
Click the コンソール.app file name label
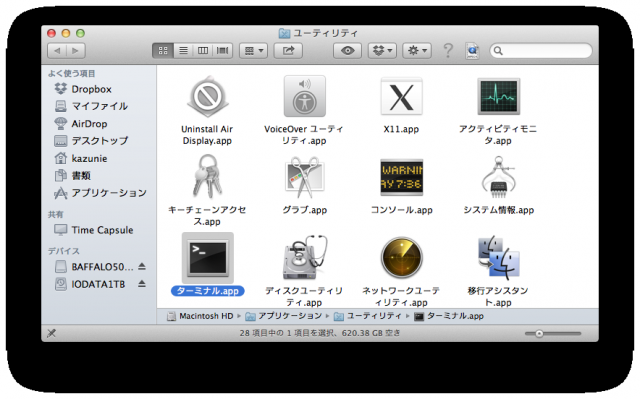pyautogui.click(x=402, y=210)
